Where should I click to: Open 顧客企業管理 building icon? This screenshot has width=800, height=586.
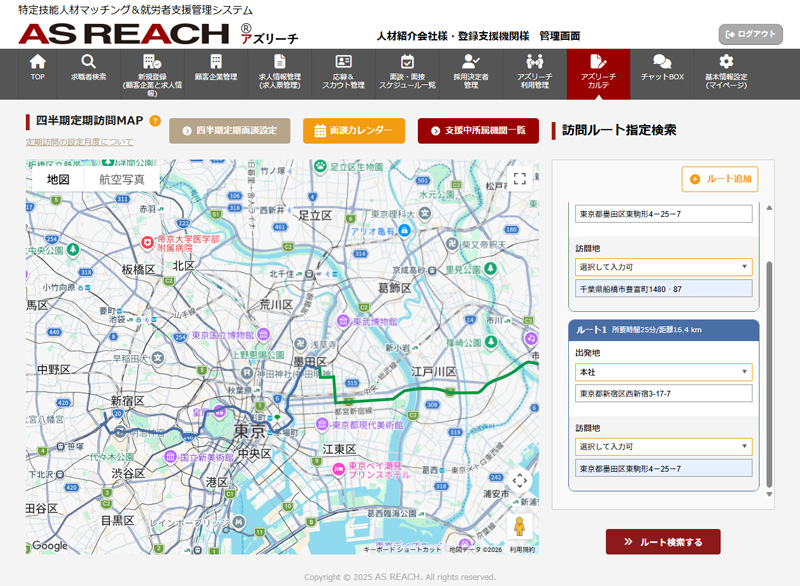(x=216, y=62)
